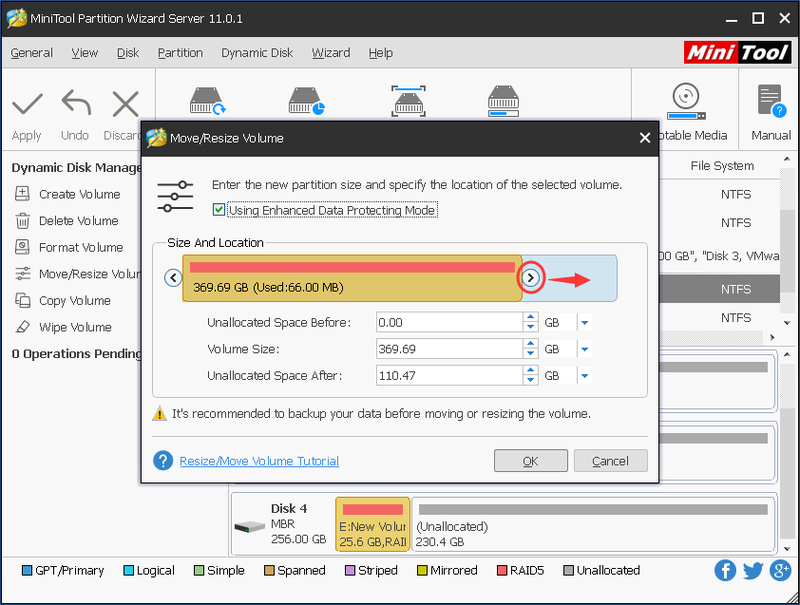Viewport: 800px width, 605px height.
Task: Click the Delete Volume trash icon
Action: click(22, 221)
